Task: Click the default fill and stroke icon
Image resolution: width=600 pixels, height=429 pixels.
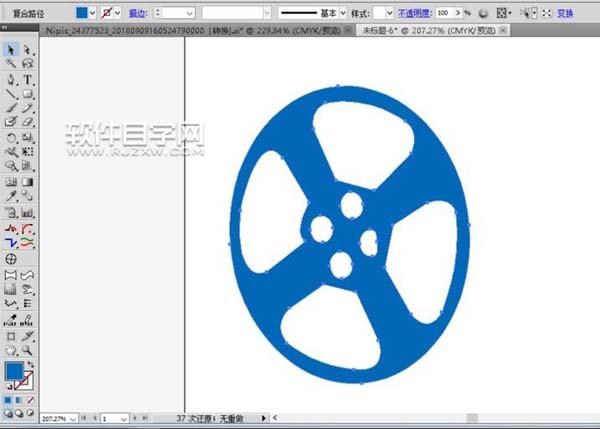Action: (x=9, y=387)
